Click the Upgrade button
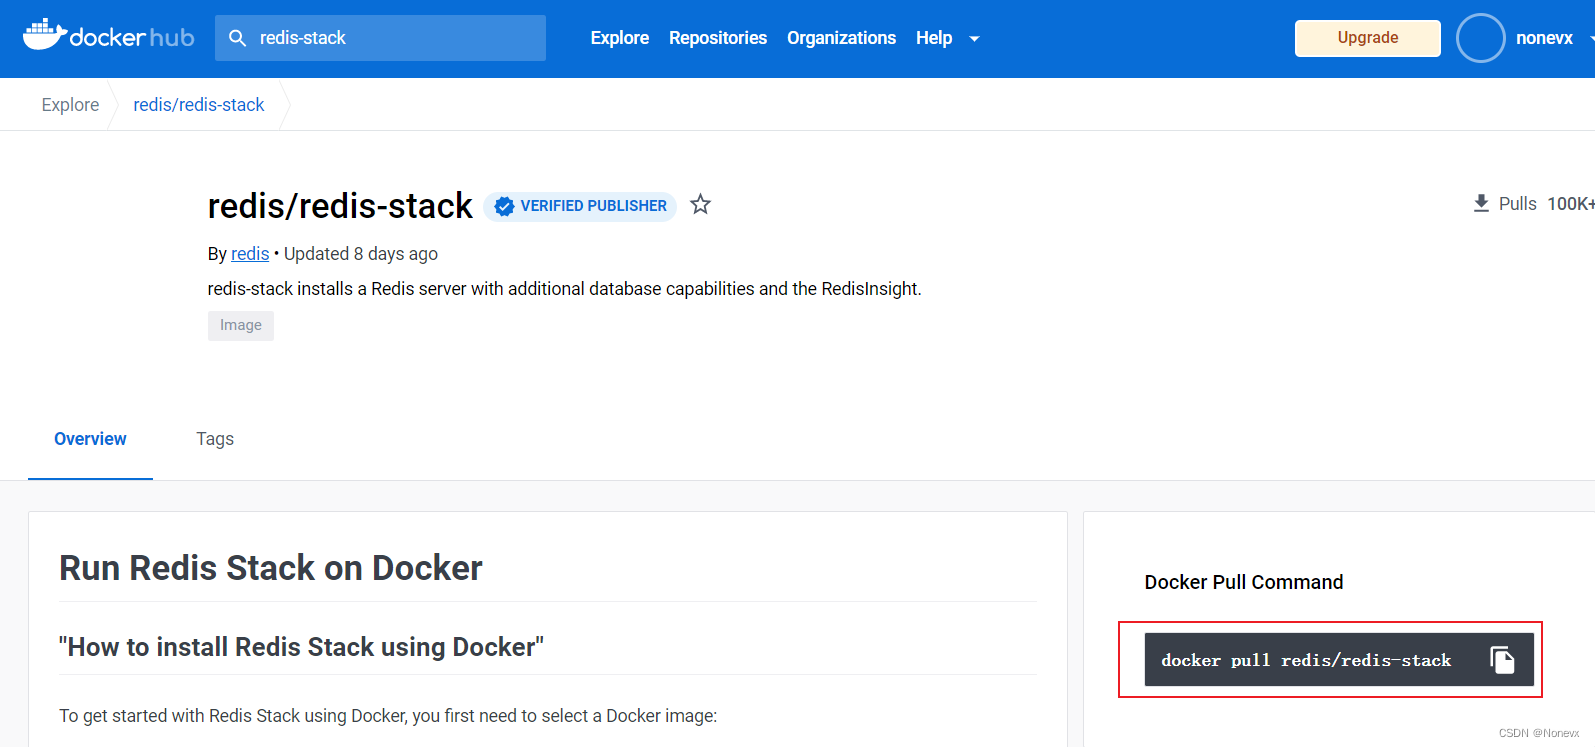The image size is (1595, 747). tap(1368, 38)
